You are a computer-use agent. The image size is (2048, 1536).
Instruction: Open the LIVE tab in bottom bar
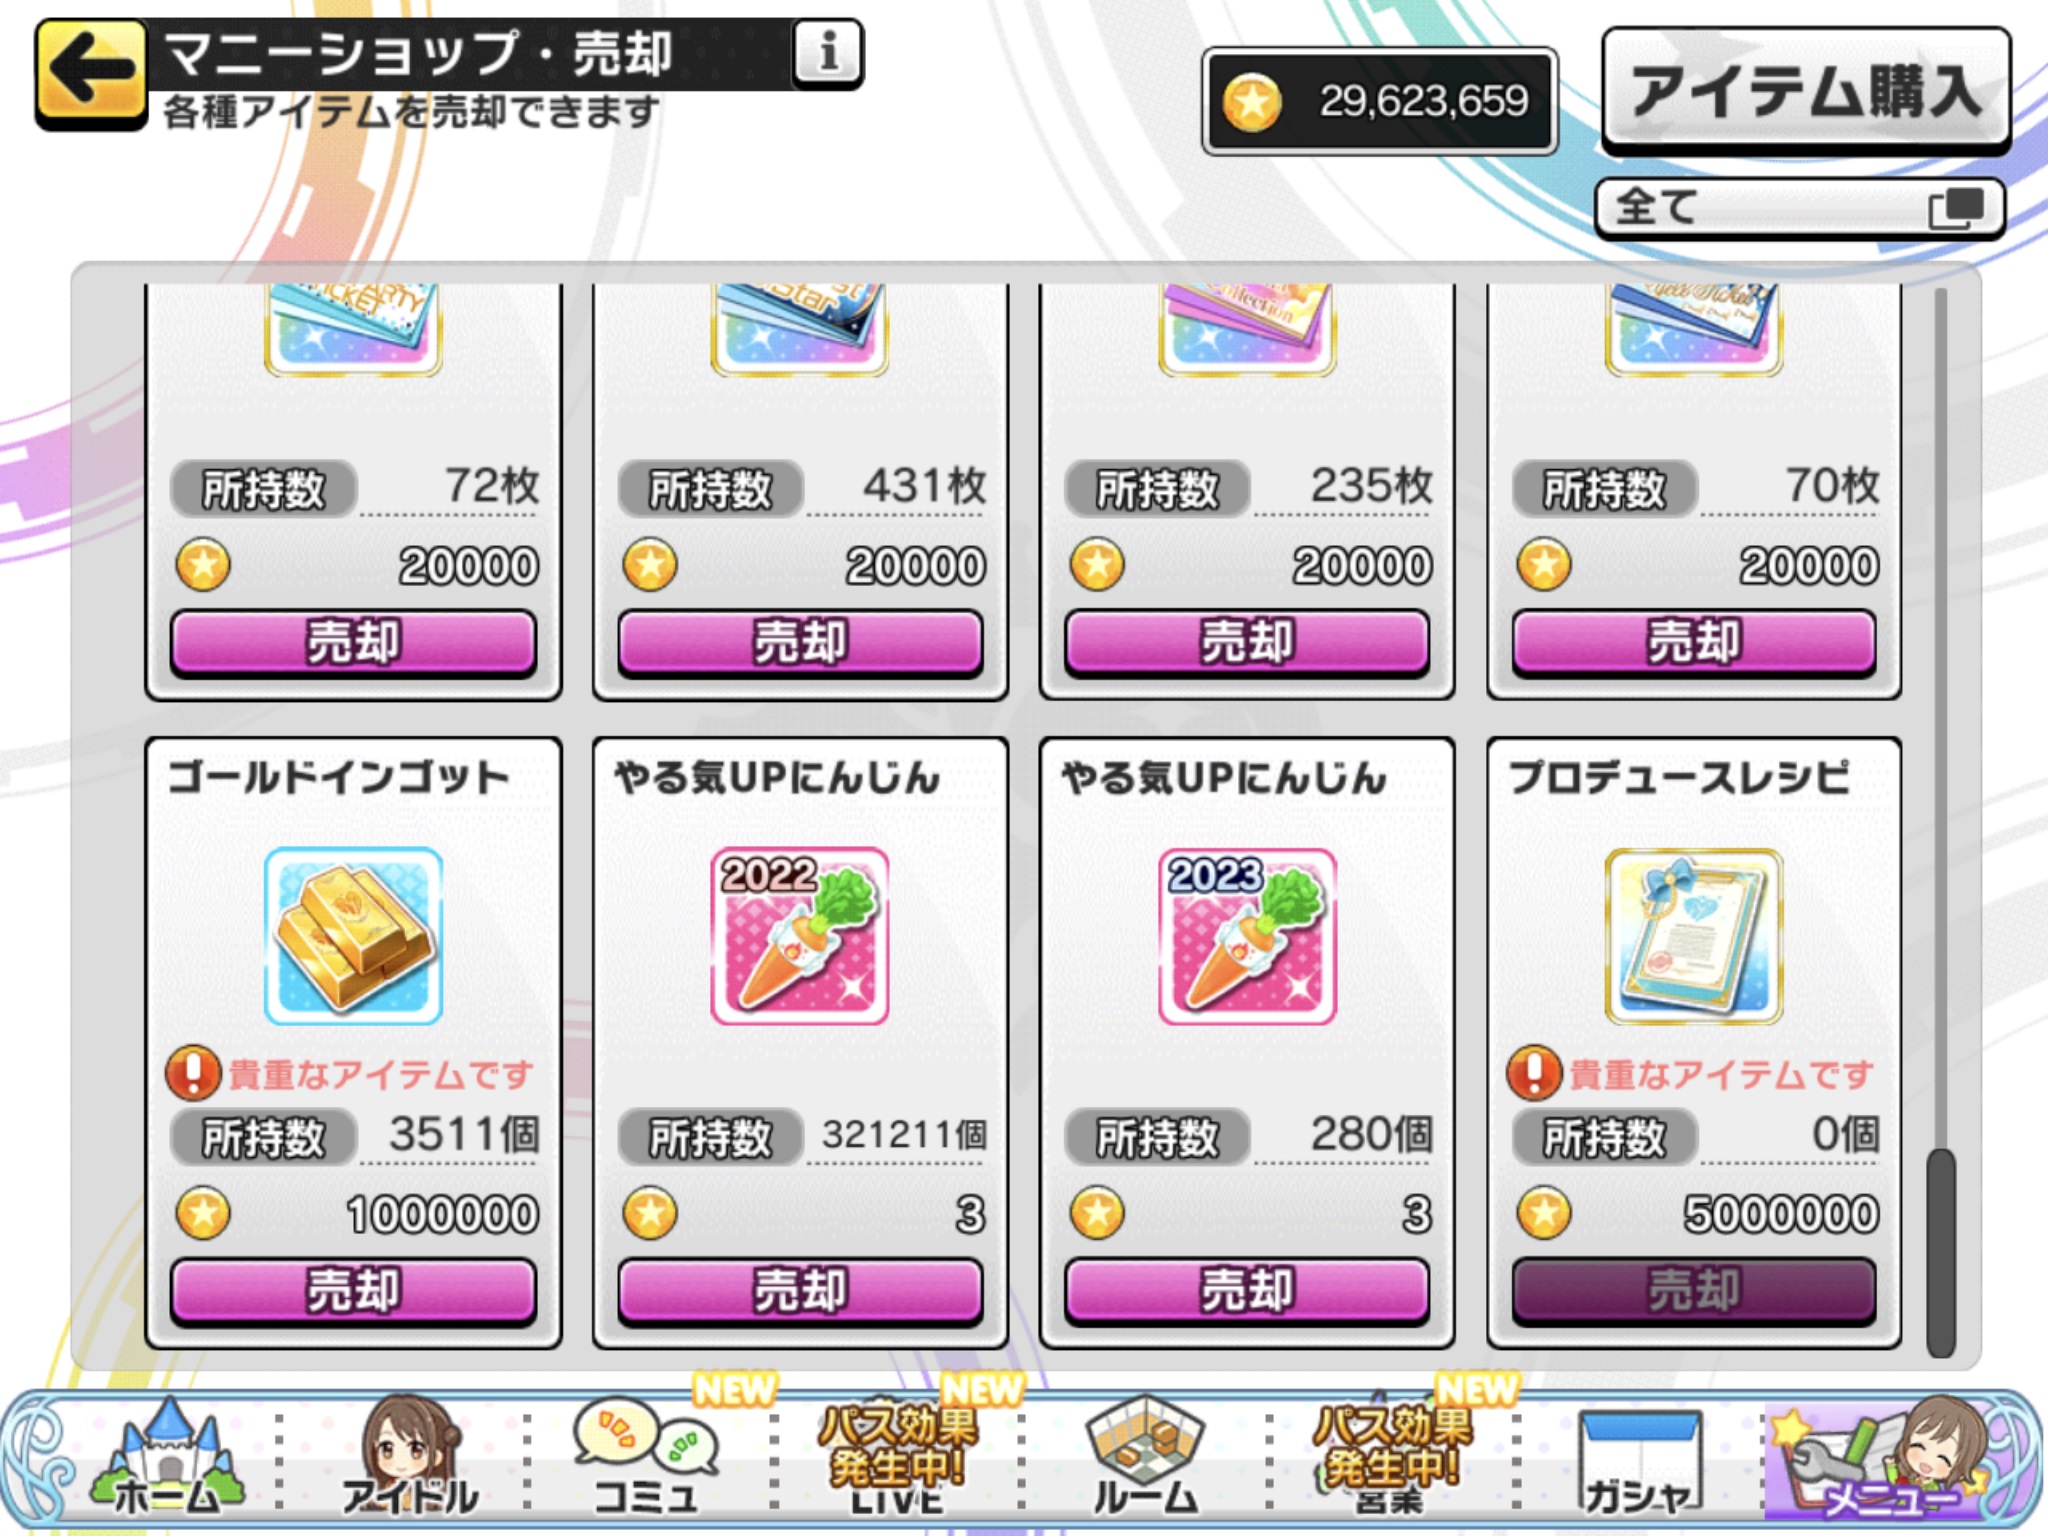click(897, 1457)
